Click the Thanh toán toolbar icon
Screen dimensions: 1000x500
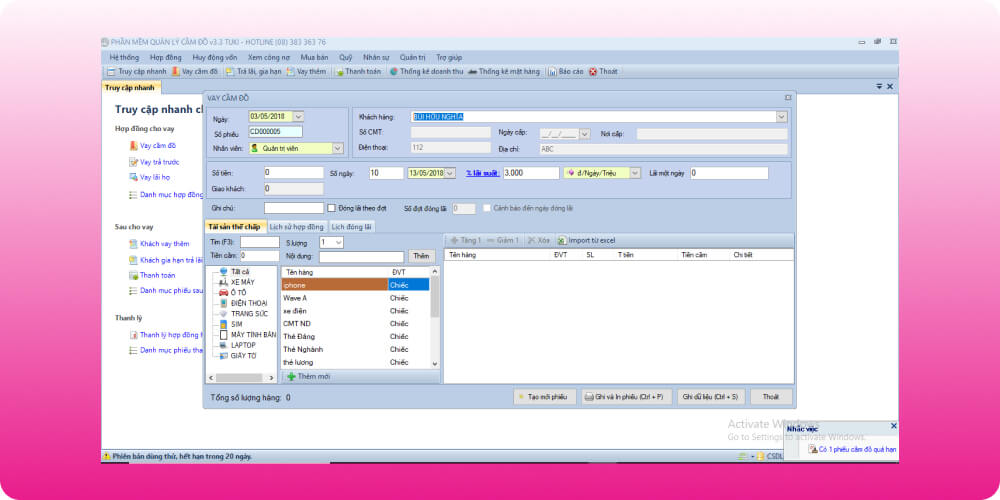point(341,72)
